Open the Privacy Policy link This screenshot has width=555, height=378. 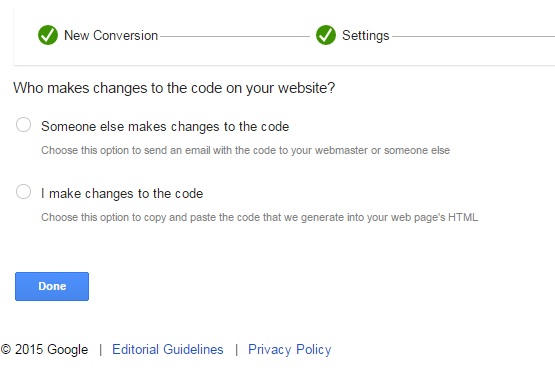290,350
